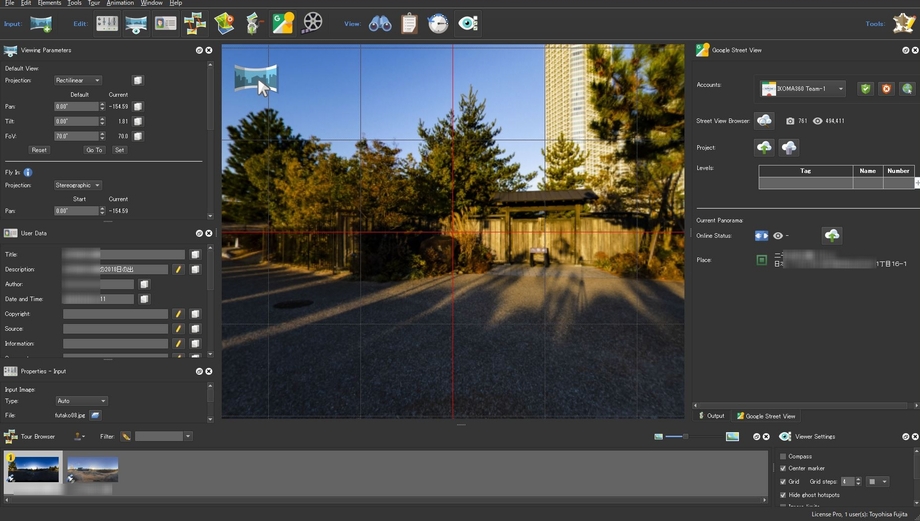This screenshot has height=521, width=920.
Task: Uncheck the Center marker checkbox
Action: tap(783, 468)
